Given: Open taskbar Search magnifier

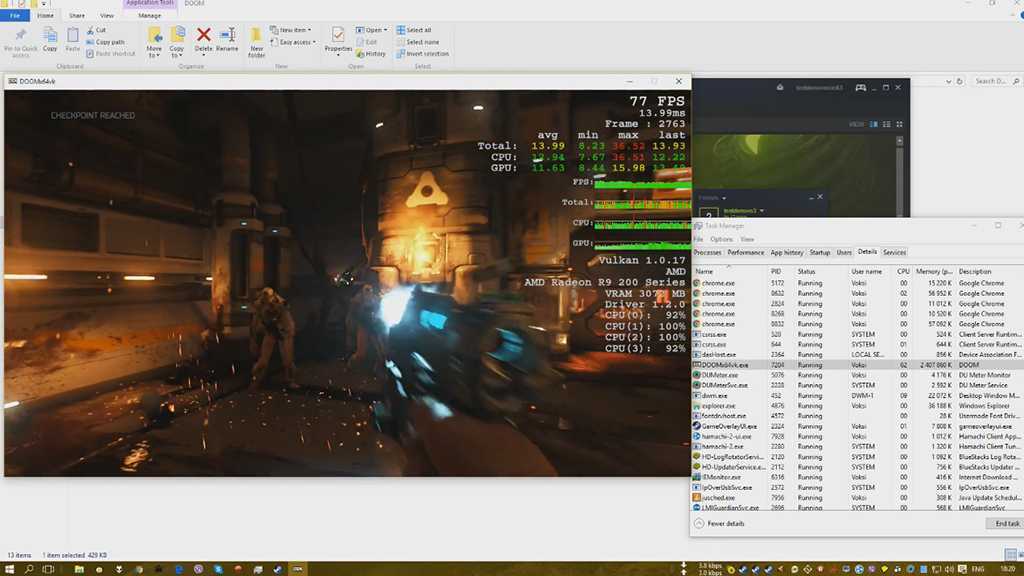Looking at the screenshot, I should [29, 569].
